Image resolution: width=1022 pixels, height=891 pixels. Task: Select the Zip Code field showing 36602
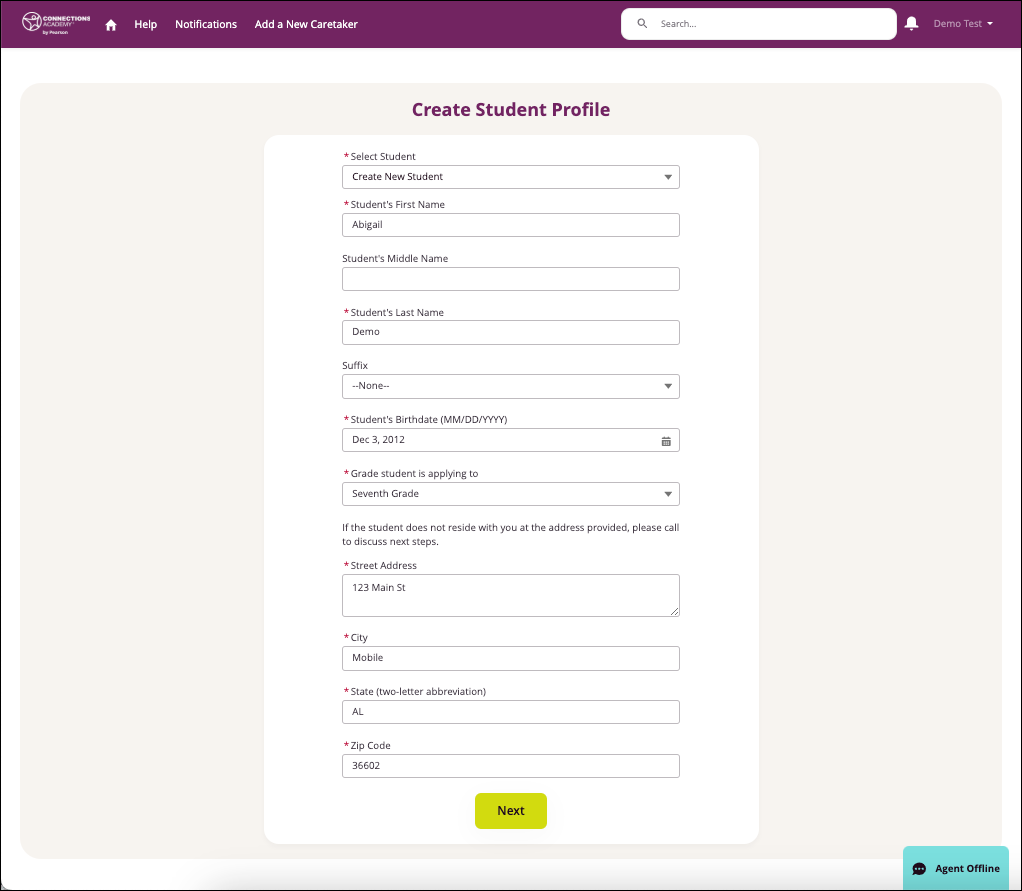coord(510,765)
